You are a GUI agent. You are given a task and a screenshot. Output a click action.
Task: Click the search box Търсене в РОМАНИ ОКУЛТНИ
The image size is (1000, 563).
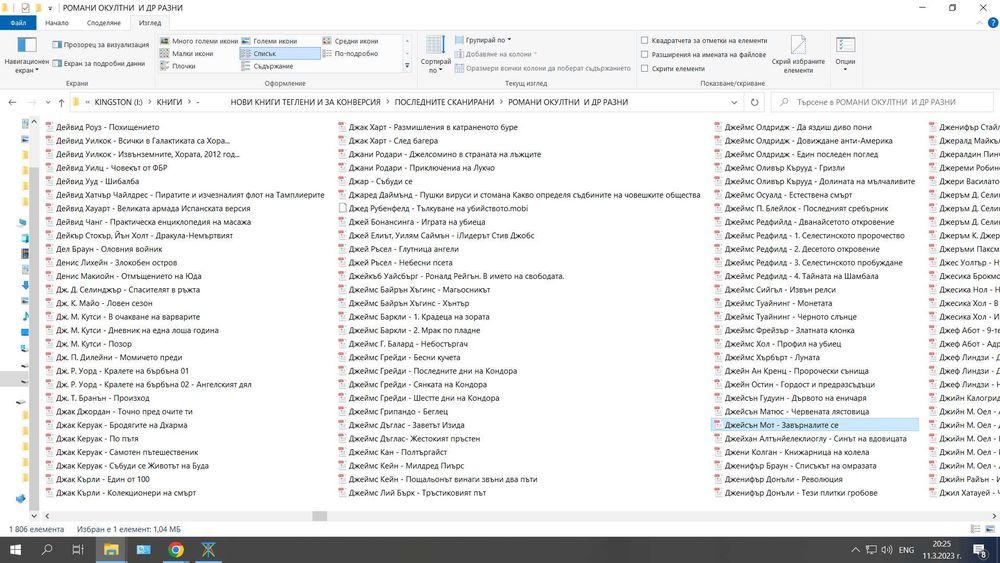pos(882,102)
